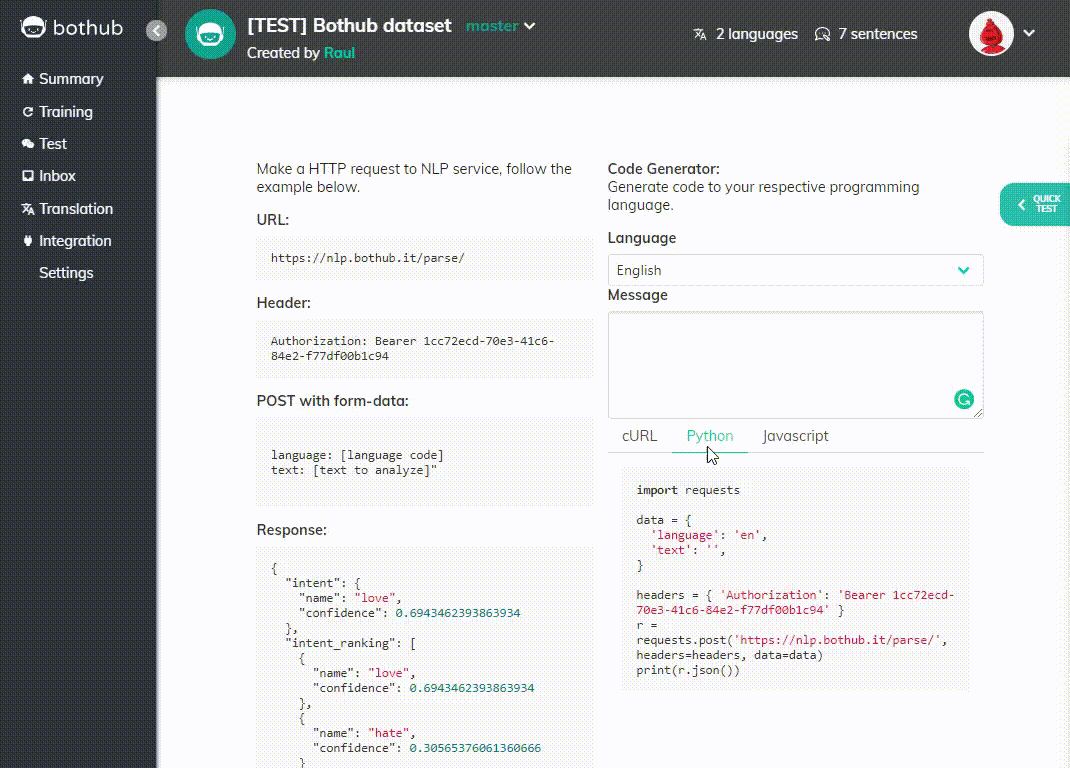
Task: Expand the user menu chevron
Action: [x=1029, y=33]
